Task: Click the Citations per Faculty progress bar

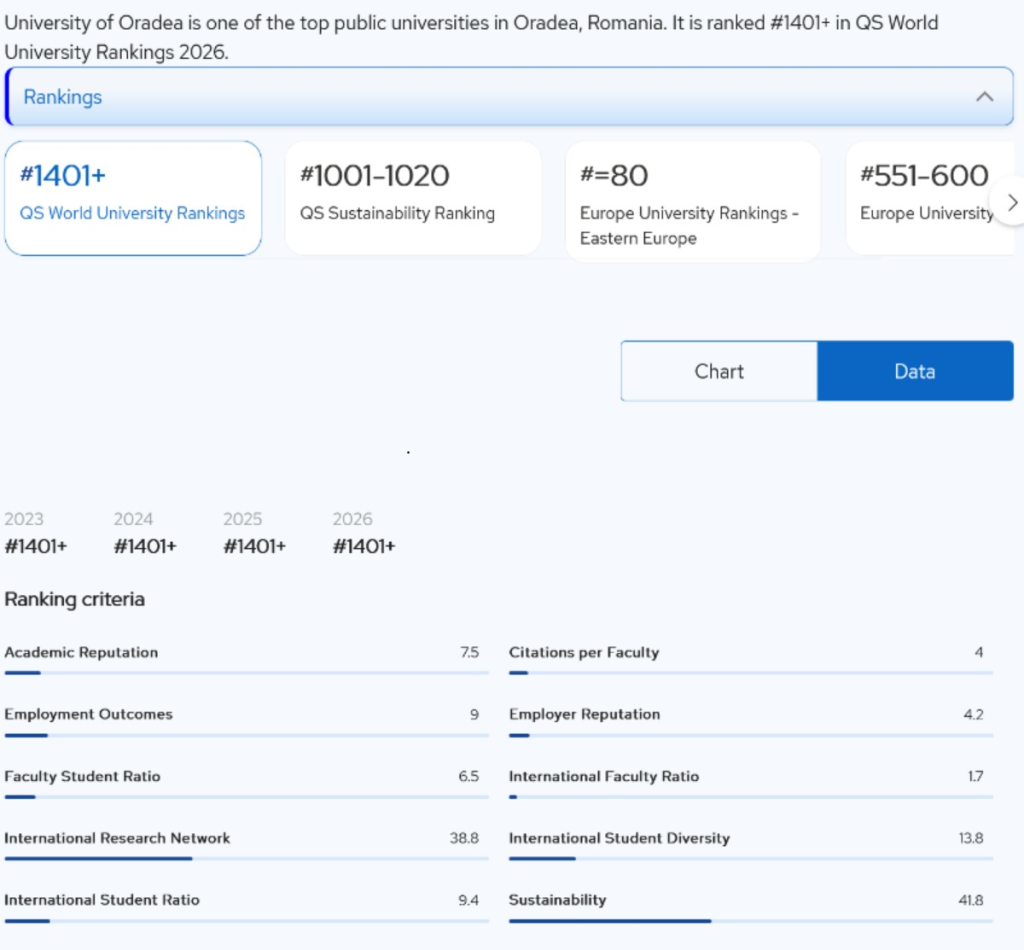Action: click(751, 673)
